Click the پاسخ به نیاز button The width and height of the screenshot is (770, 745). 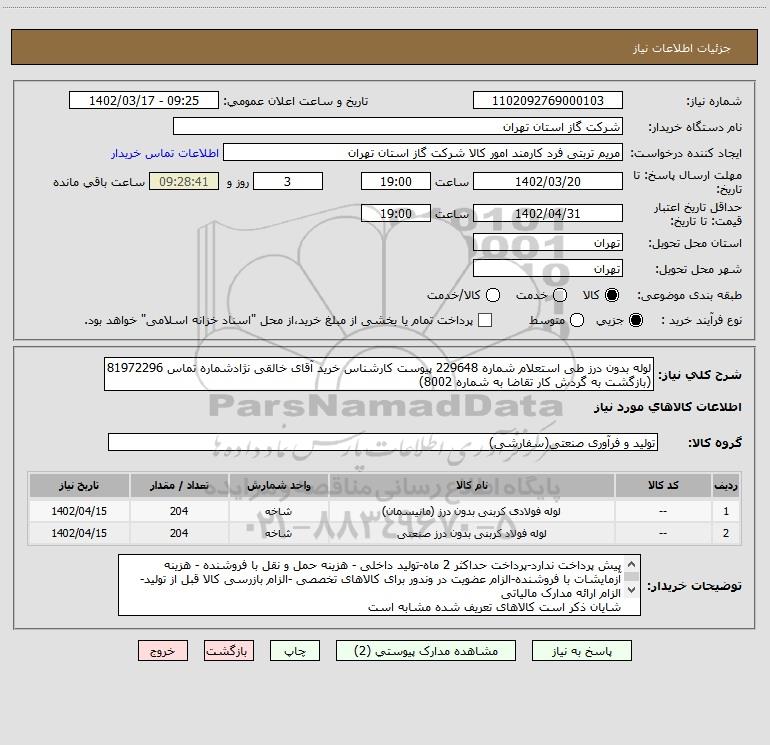pyautogui.click(x=582, y=651)
